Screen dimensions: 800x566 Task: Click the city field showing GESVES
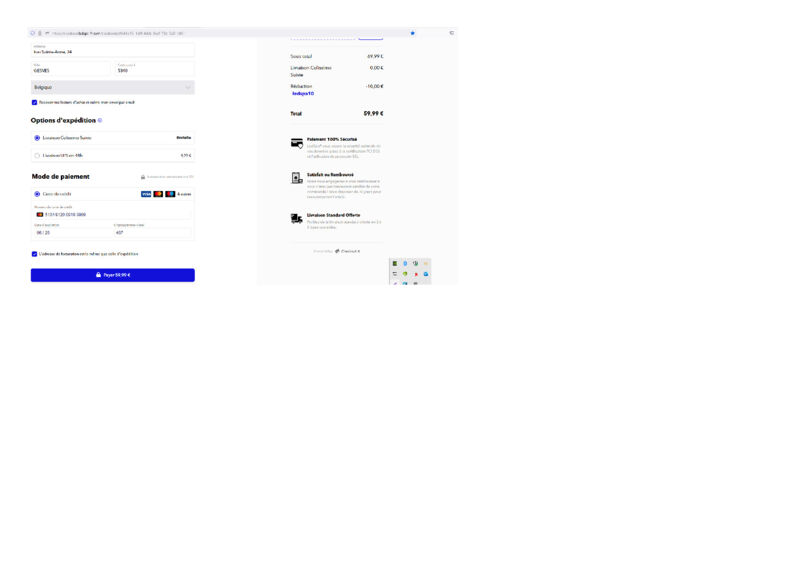70,68
